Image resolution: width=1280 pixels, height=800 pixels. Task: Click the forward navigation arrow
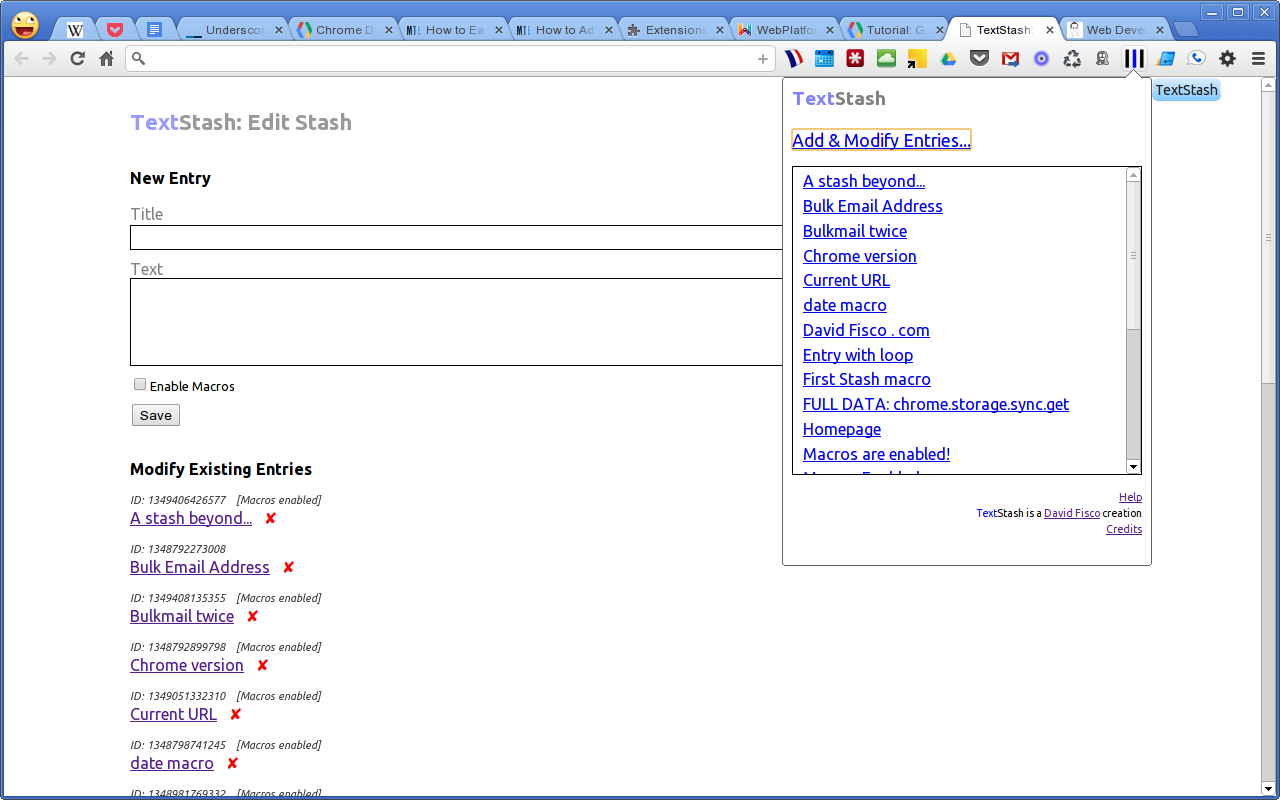tap(49, 59)
